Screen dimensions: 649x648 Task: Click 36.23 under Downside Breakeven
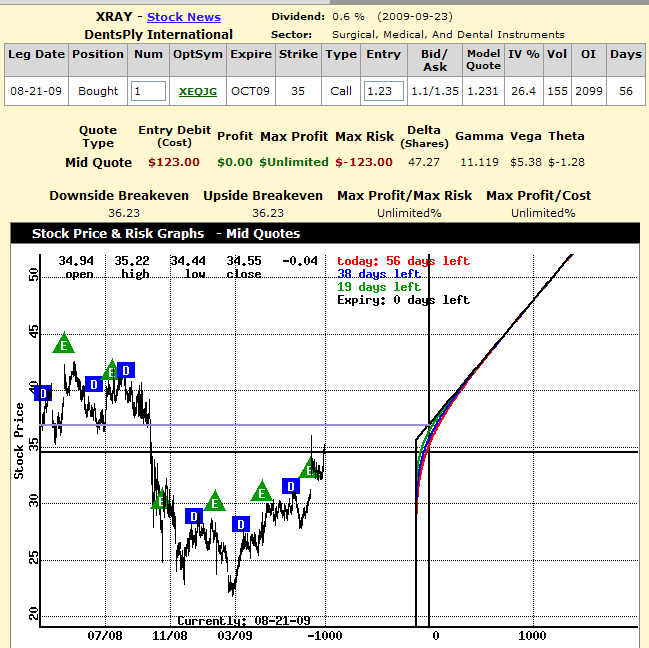click(x=124, y=213)
